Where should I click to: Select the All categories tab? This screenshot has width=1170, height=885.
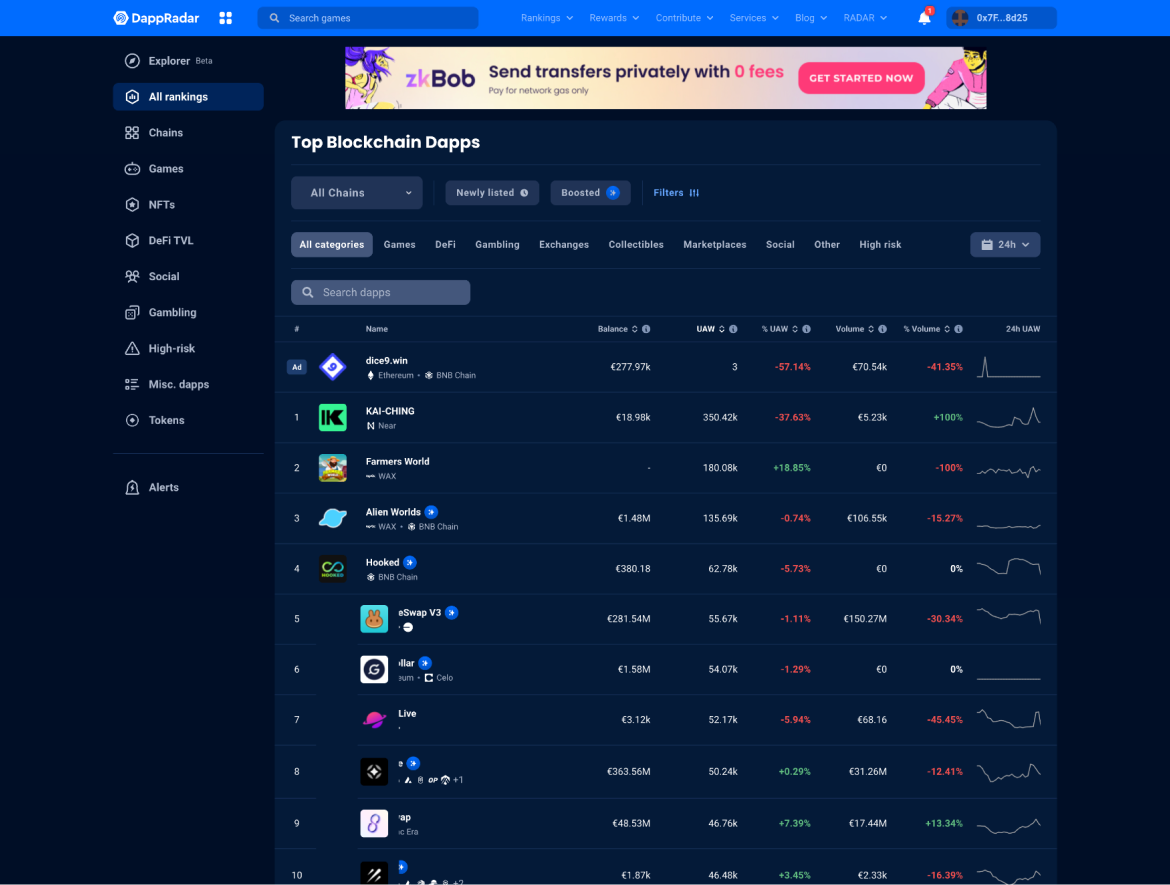[x=332, y=245]
